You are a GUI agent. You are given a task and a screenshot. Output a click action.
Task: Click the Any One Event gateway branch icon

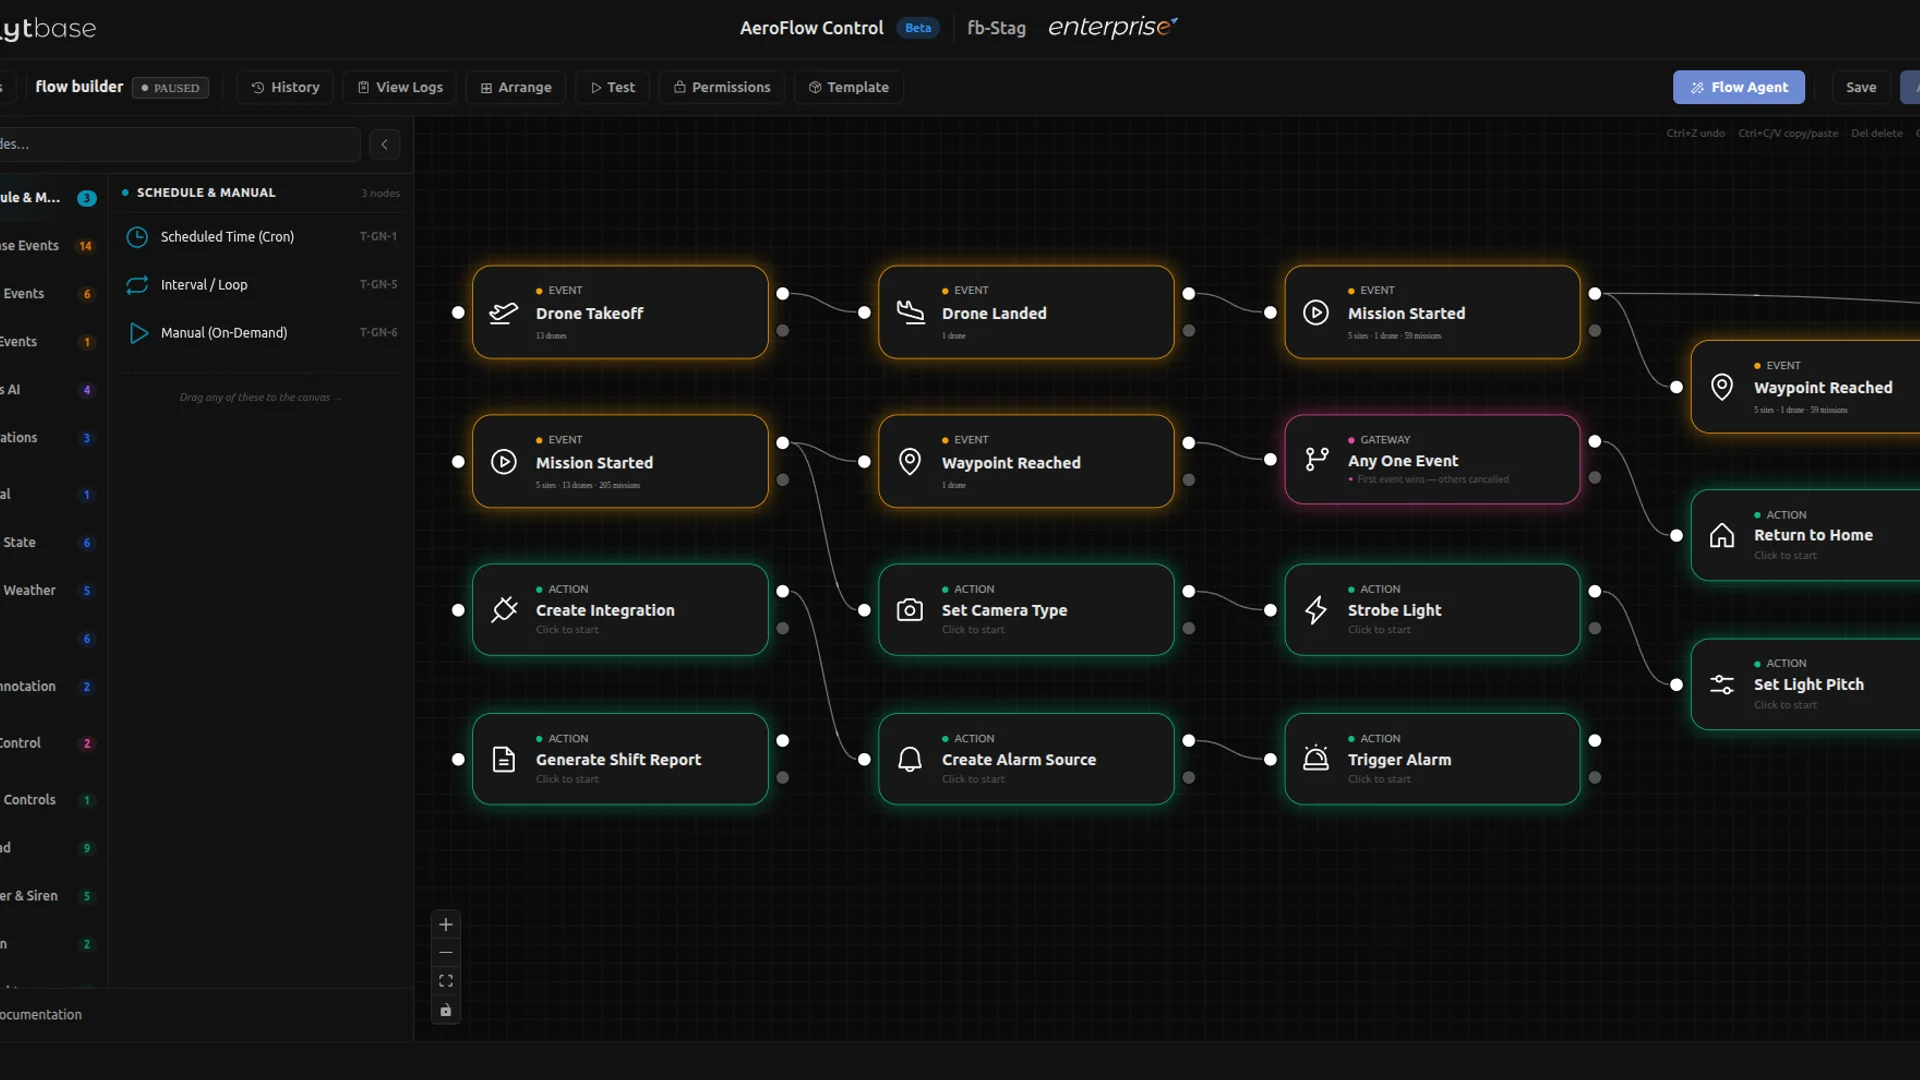(1316, 460)
